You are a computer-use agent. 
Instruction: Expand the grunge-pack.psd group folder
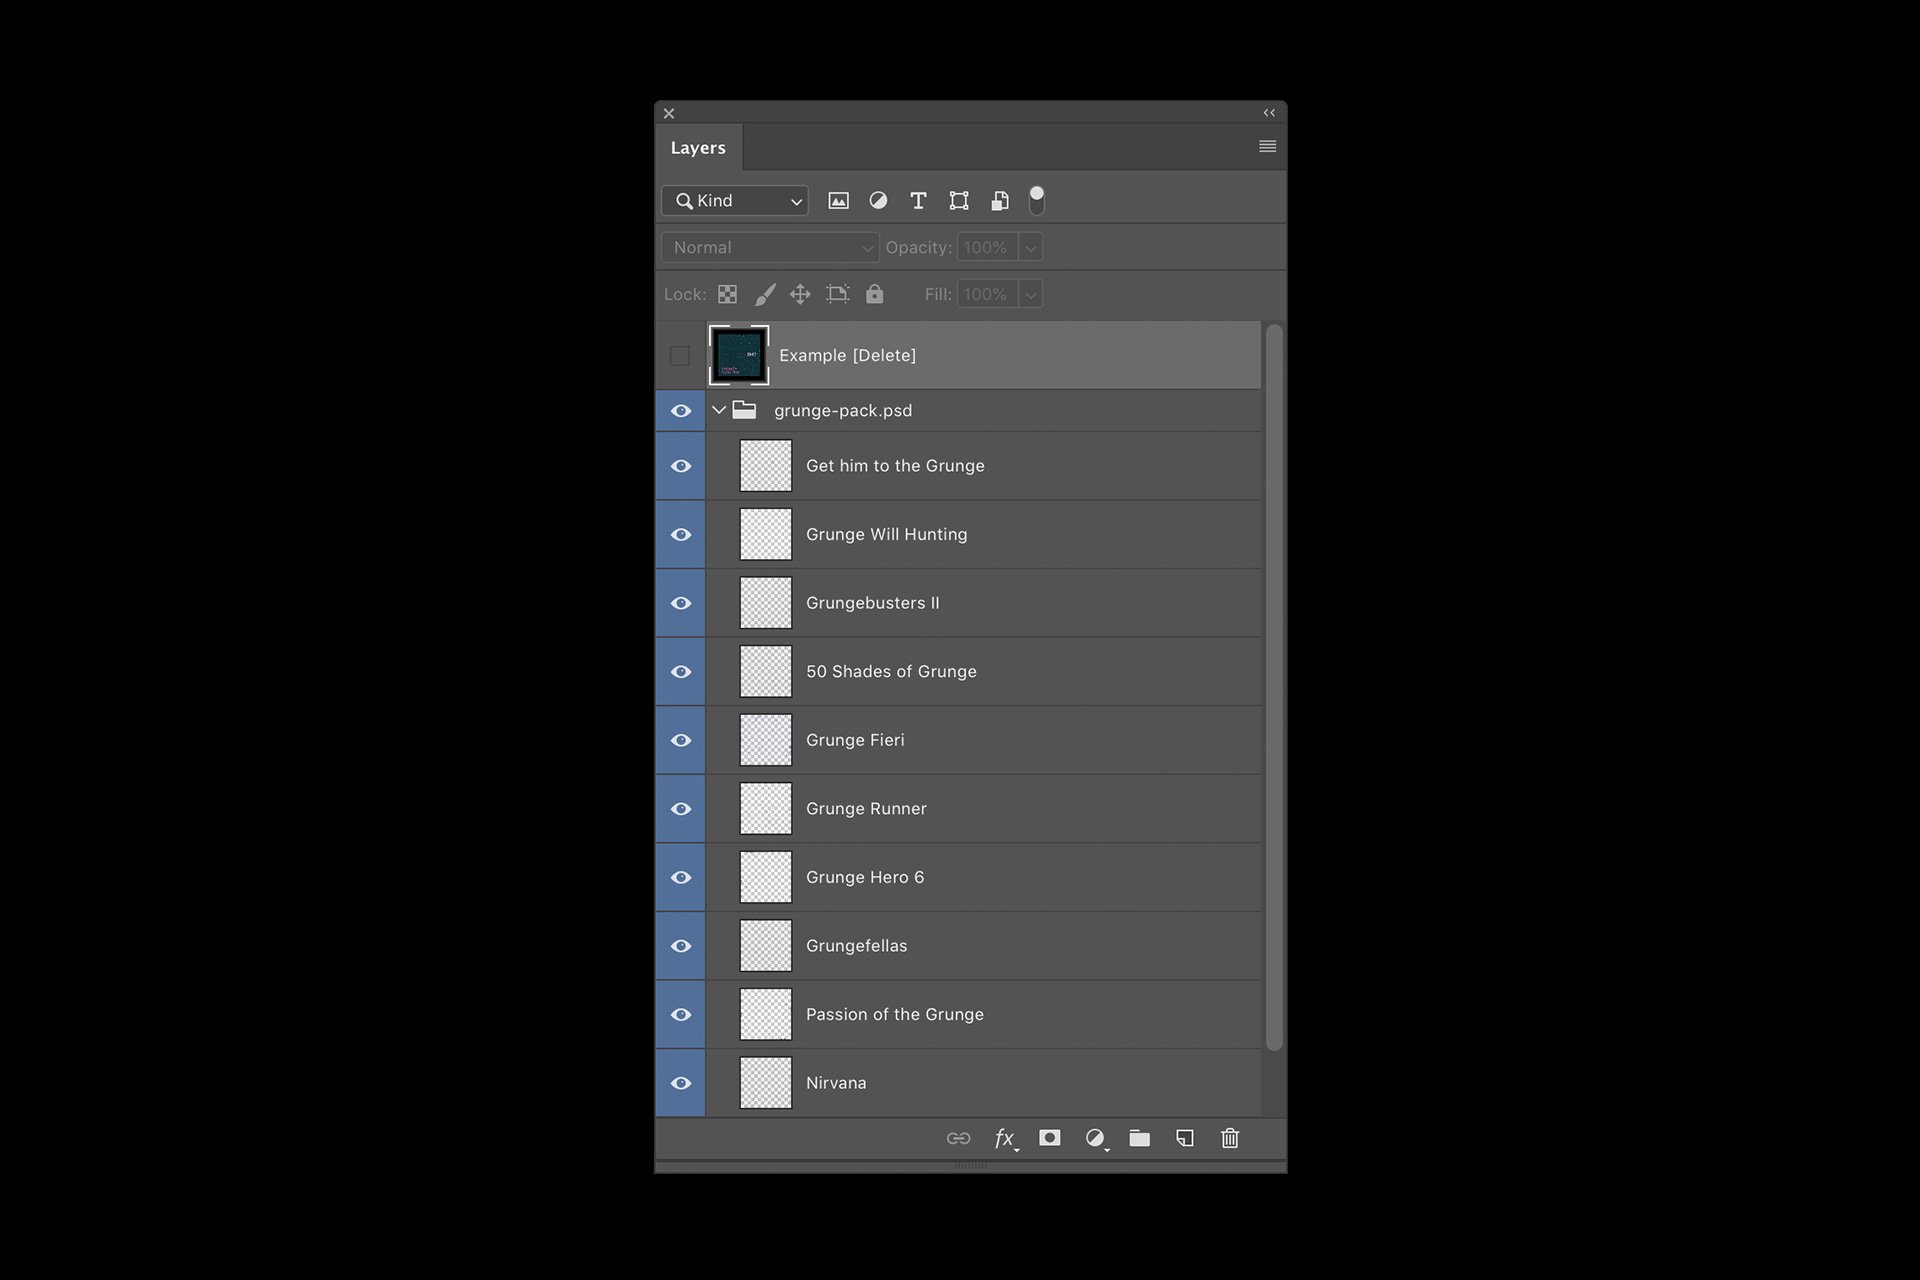(720, 410)
